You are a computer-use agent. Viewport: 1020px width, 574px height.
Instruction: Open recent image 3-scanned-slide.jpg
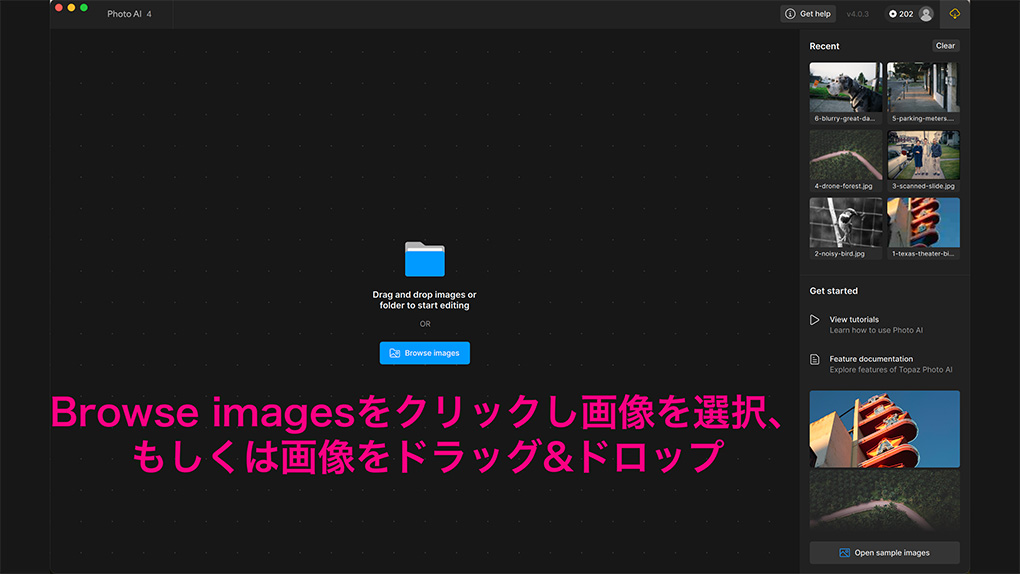coord(923,160)
